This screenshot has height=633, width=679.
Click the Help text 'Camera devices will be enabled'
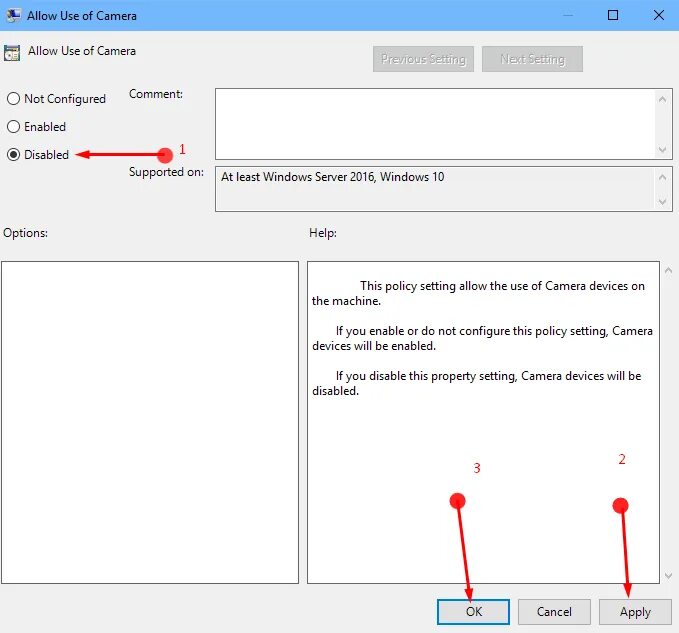point(482,339)
